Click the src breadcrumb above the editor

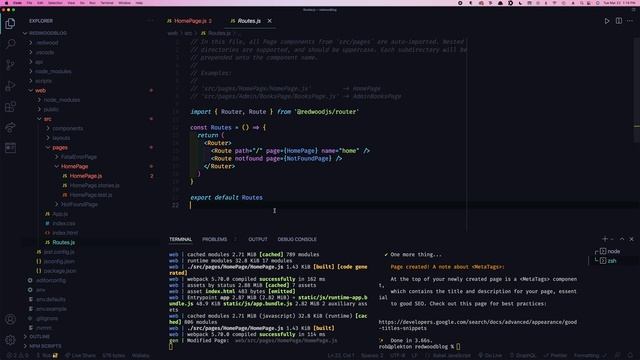click(x=188, y=33)
